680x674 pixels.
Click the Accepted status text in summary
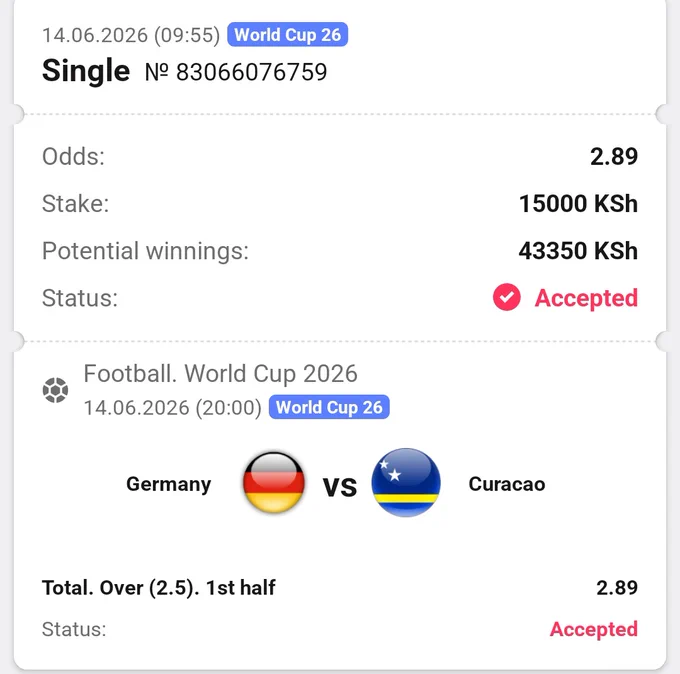pos(586,298)
